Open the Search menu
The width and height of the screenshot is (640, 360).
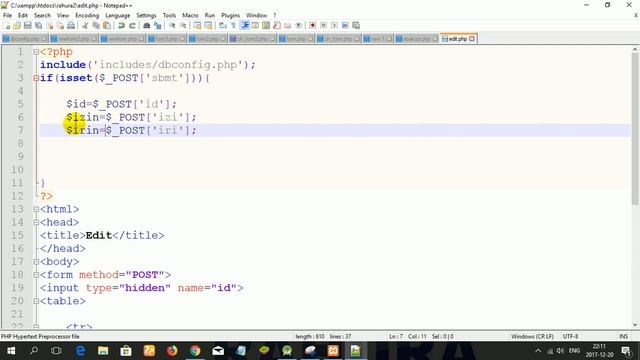42,16
